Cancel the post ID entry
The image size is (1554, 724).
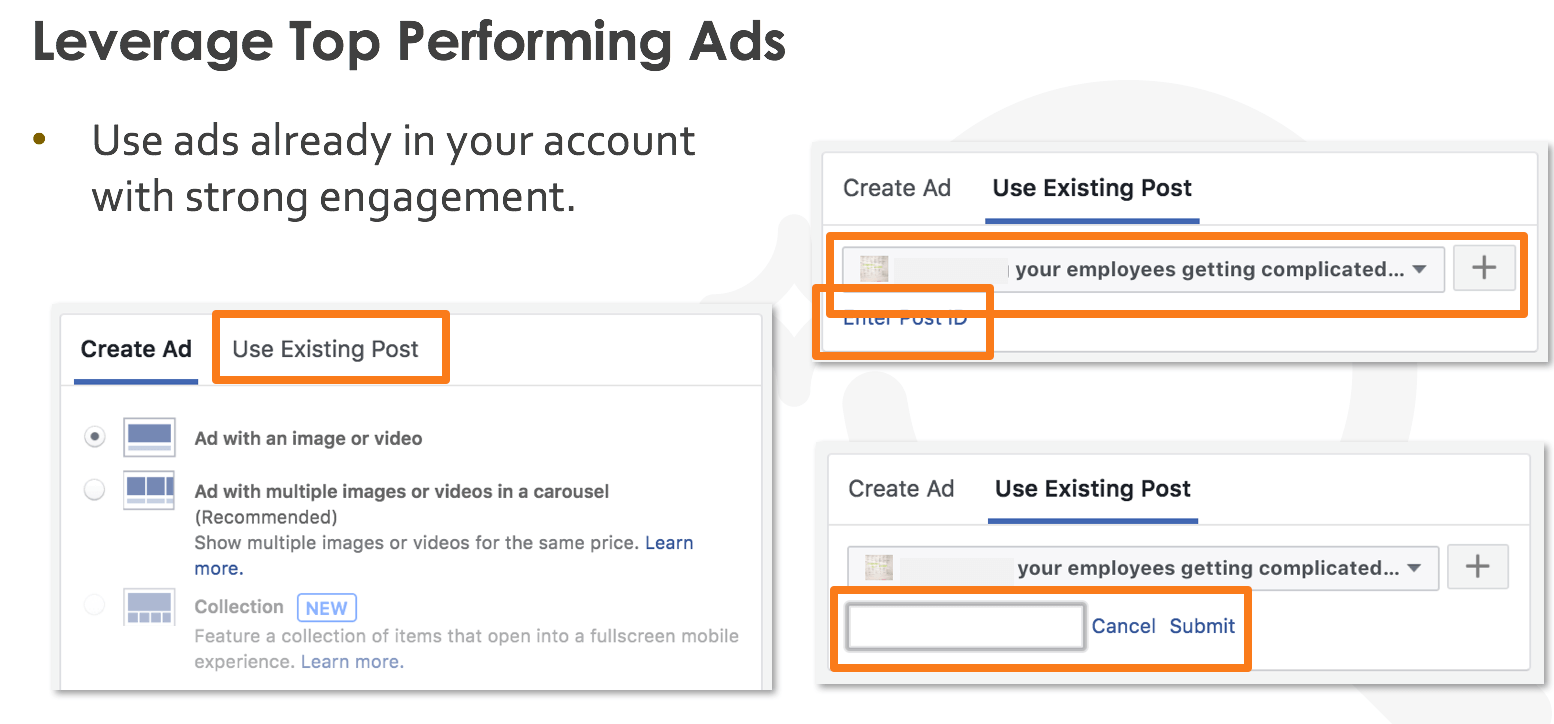pos(1123,626)
